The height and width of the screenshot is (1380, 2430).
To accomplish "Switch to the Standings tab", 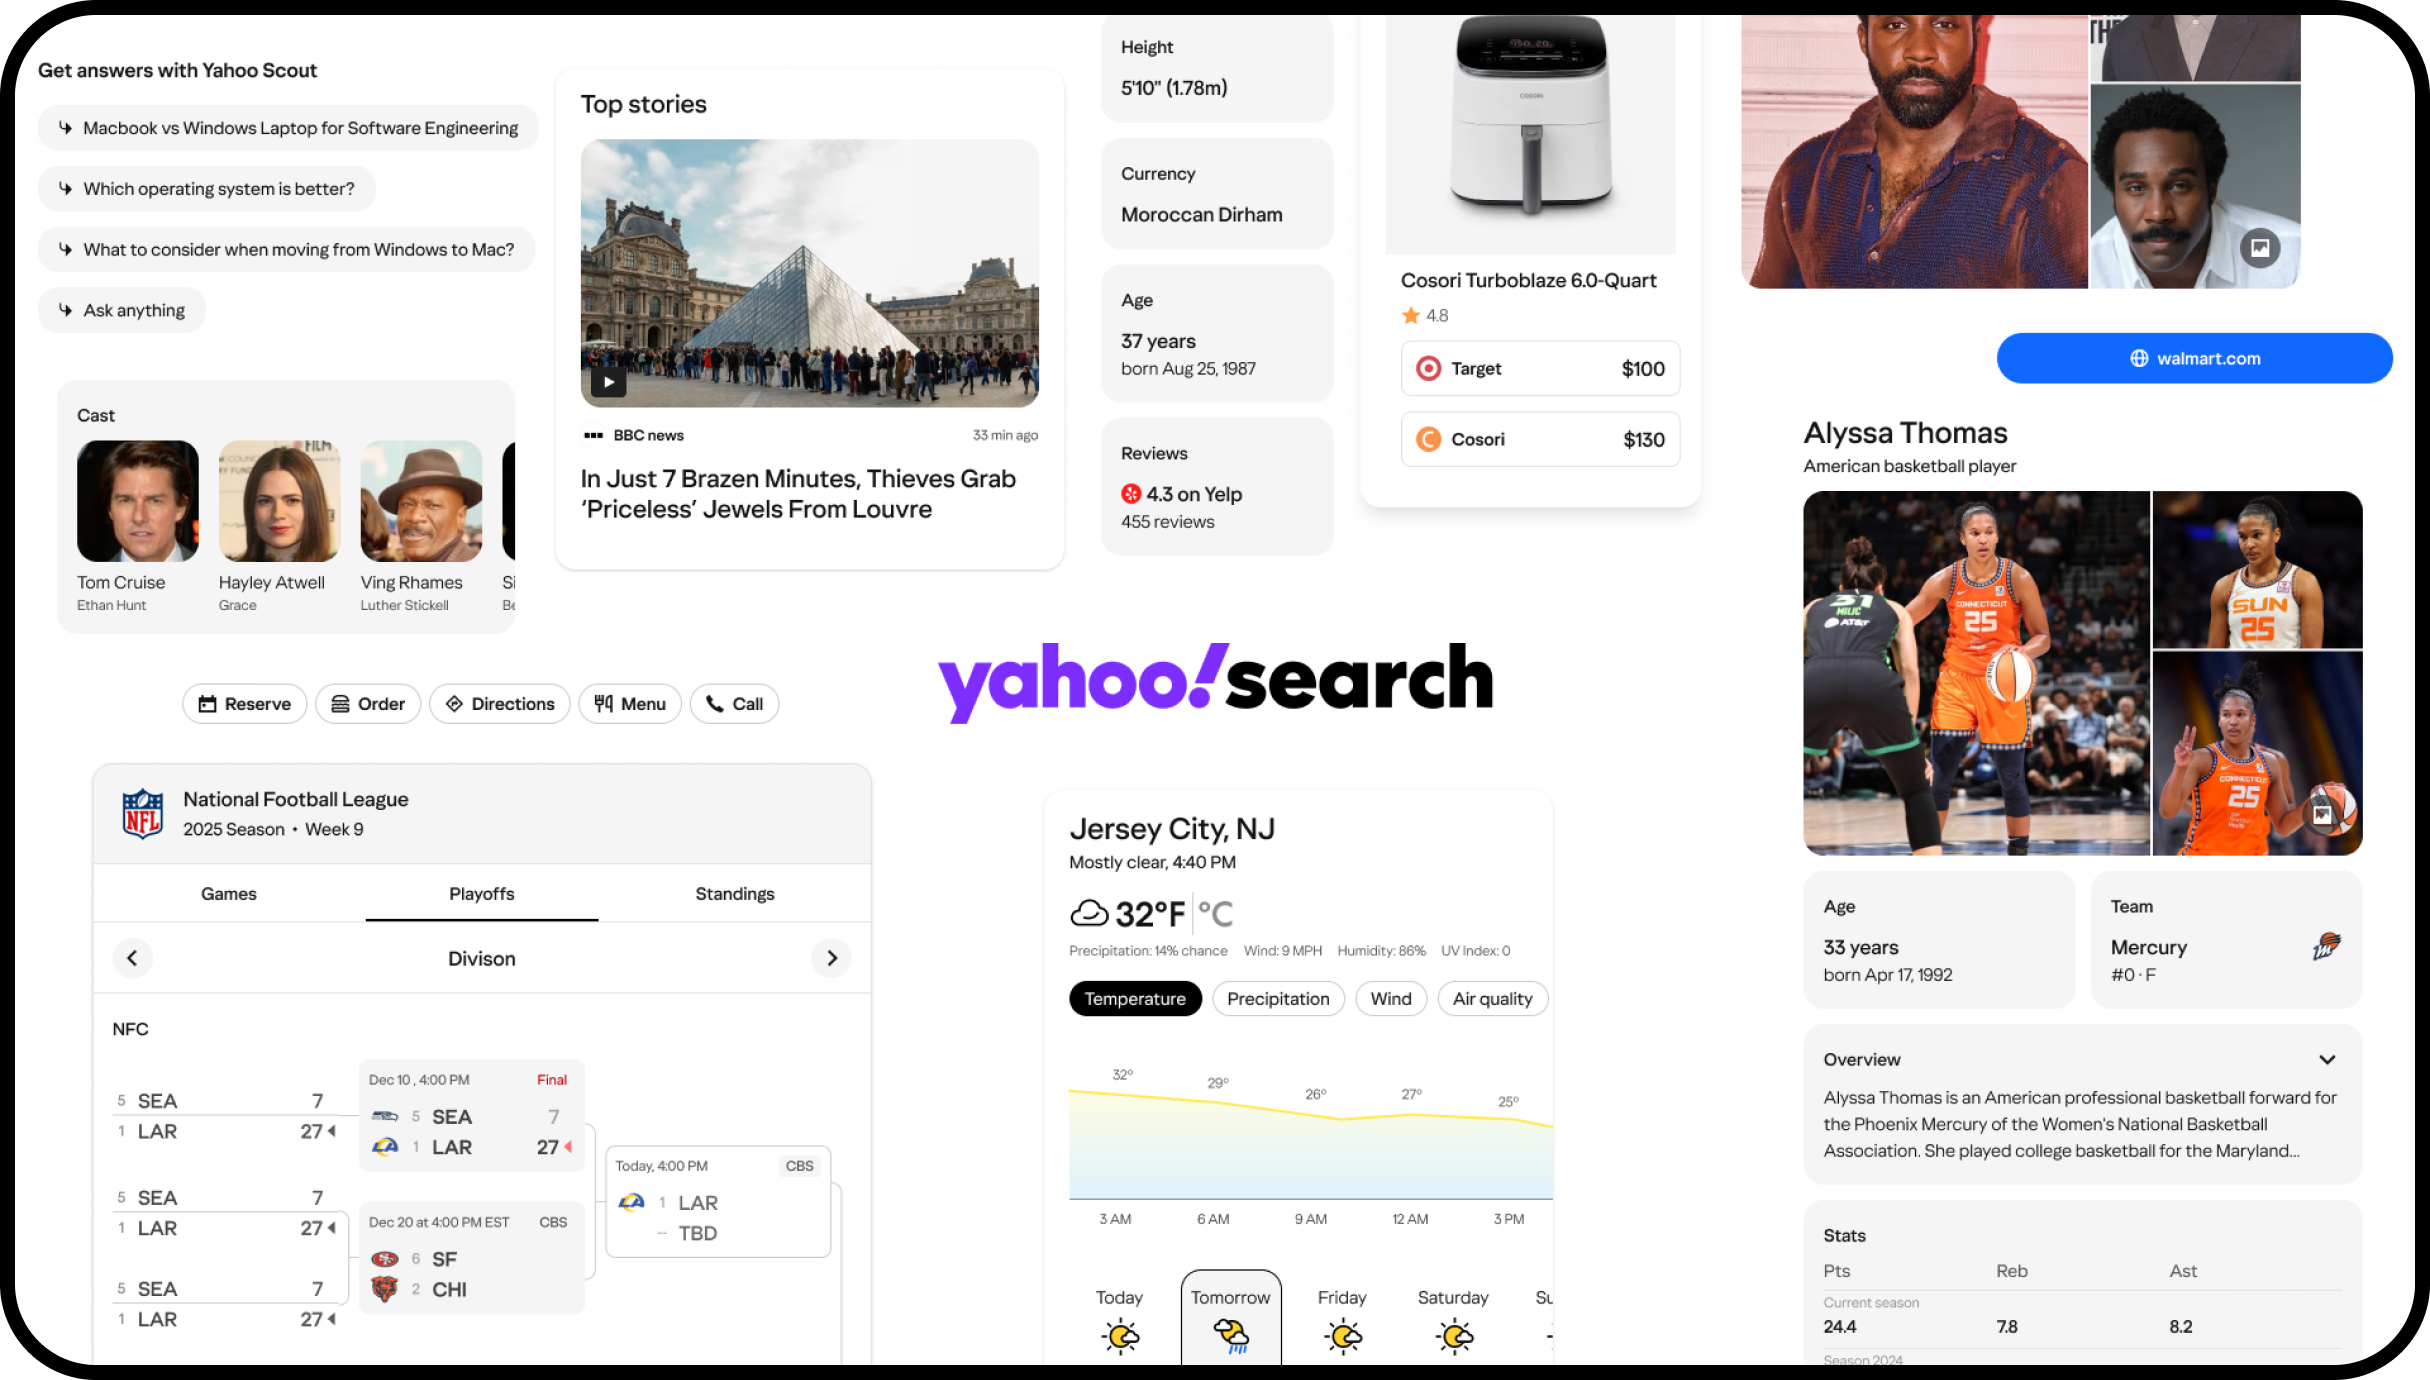I will click(735, 893).
